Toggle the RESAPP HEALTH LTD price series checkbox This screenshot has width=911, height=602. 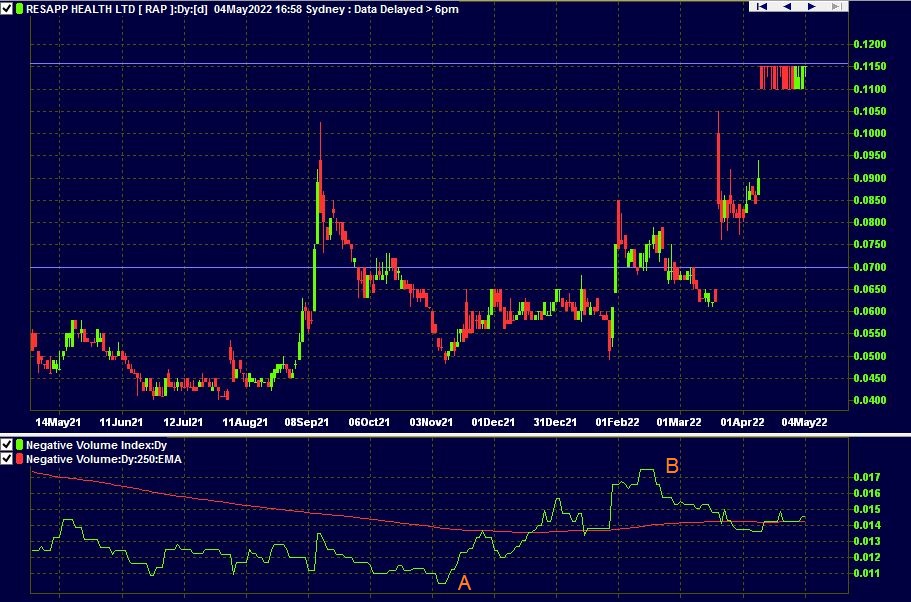point(6,9)
